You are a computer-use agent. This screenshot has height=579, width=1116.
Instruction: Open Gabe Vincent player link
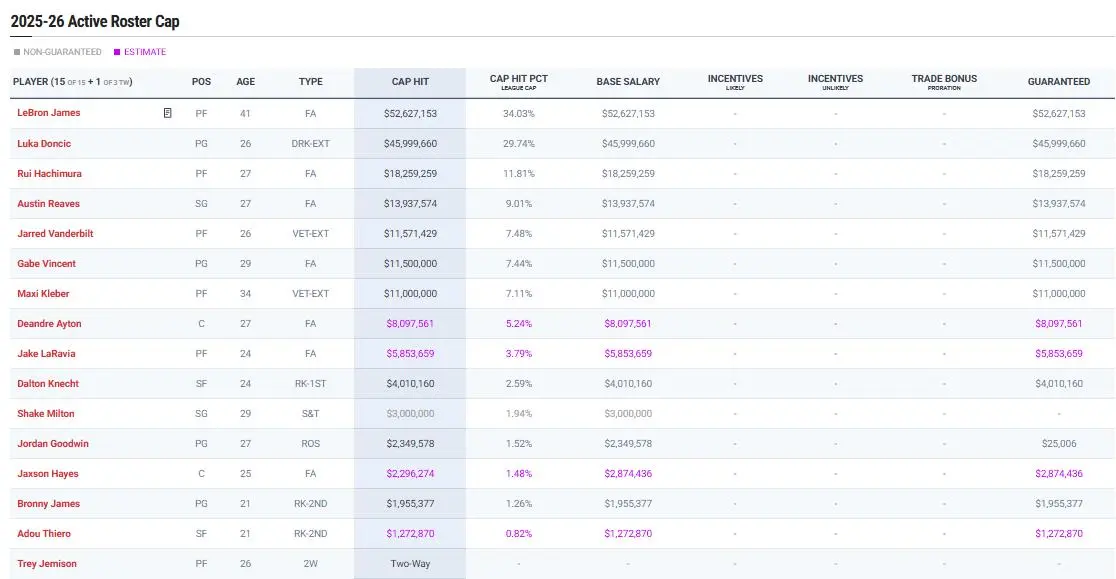(46, 263)
